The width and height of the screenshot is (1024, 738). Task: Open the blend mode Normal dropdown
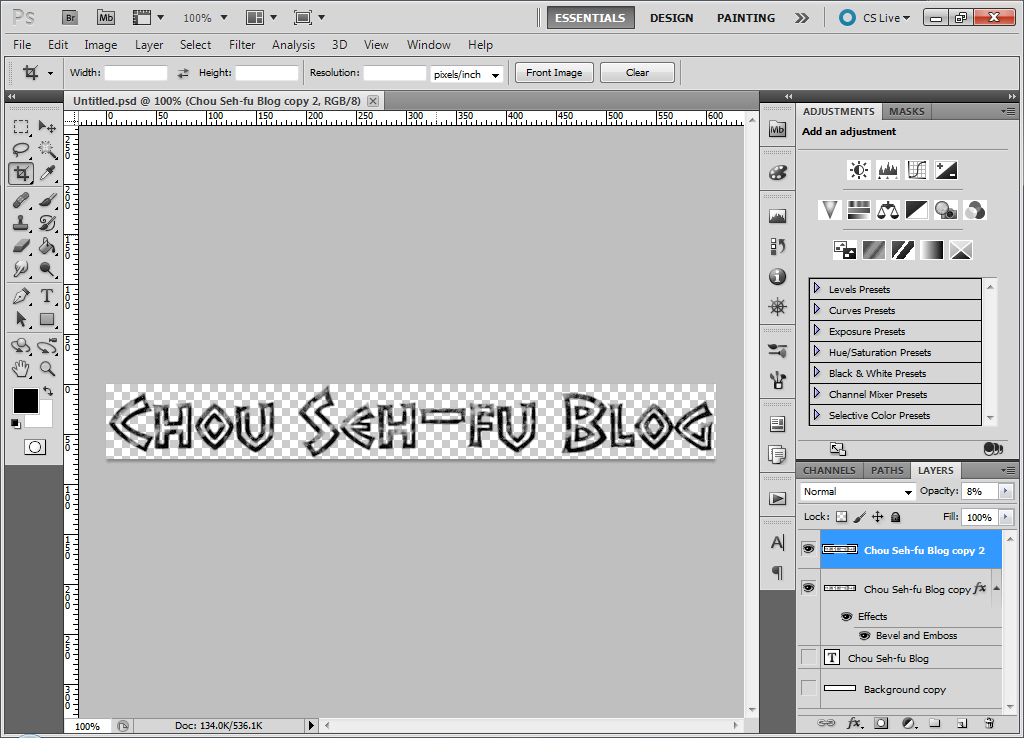[857, 492]
